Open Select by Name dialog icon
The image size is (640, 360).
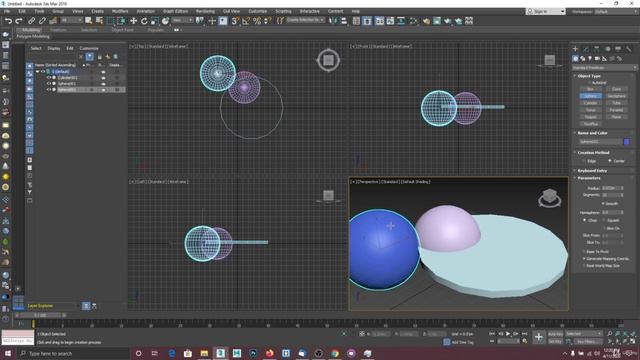point(99,20)
